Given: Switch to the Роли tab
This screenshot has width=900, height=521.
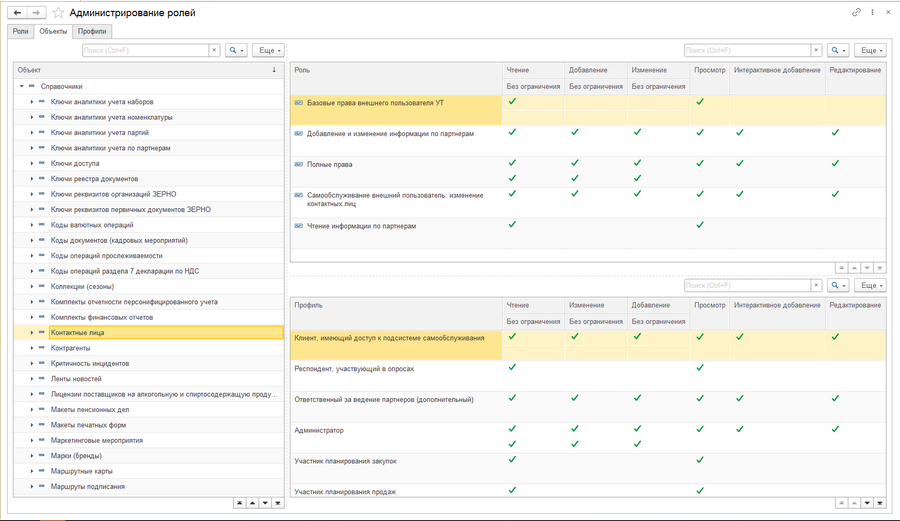Looking at the screenshot, I should pyautogui.click(x=21, y=32).
